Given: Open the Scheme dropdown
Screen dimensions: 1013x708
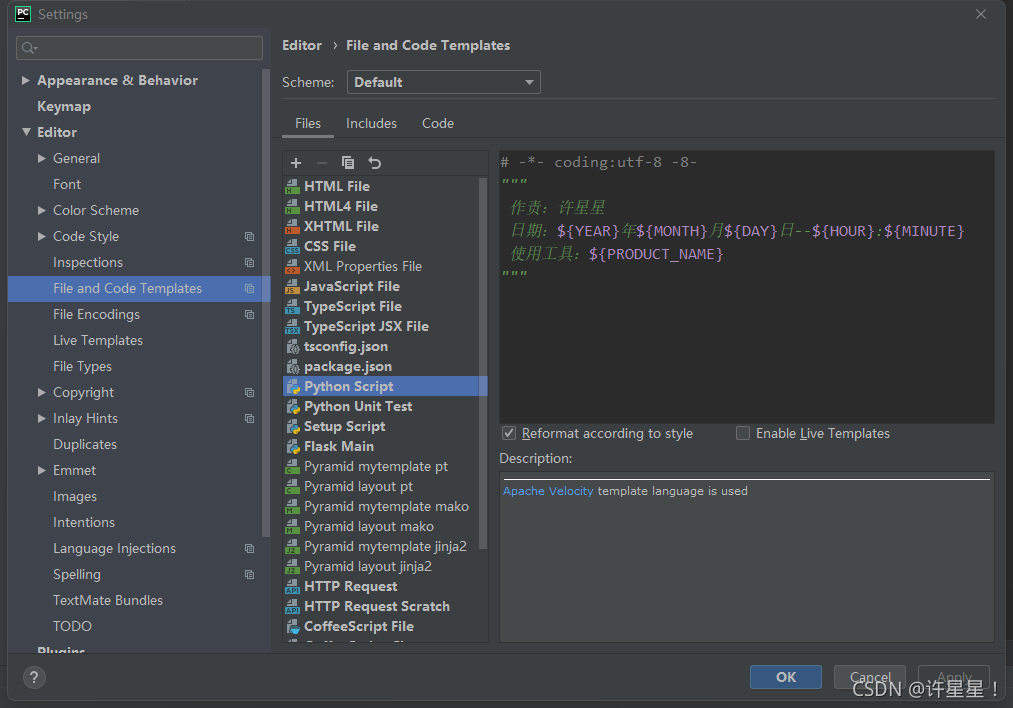Looking at the screenshot, I should pos(443,82).
